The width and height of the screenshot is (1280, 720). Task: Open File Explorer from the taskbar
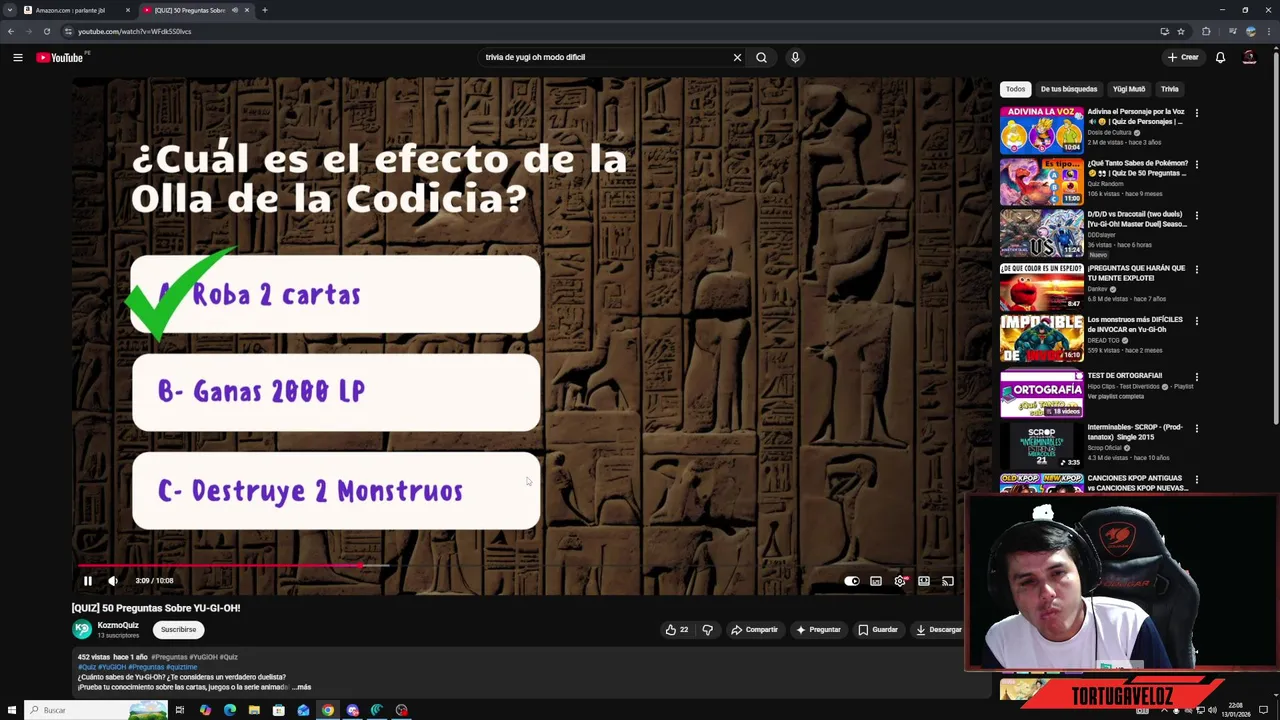coord(254,710)
